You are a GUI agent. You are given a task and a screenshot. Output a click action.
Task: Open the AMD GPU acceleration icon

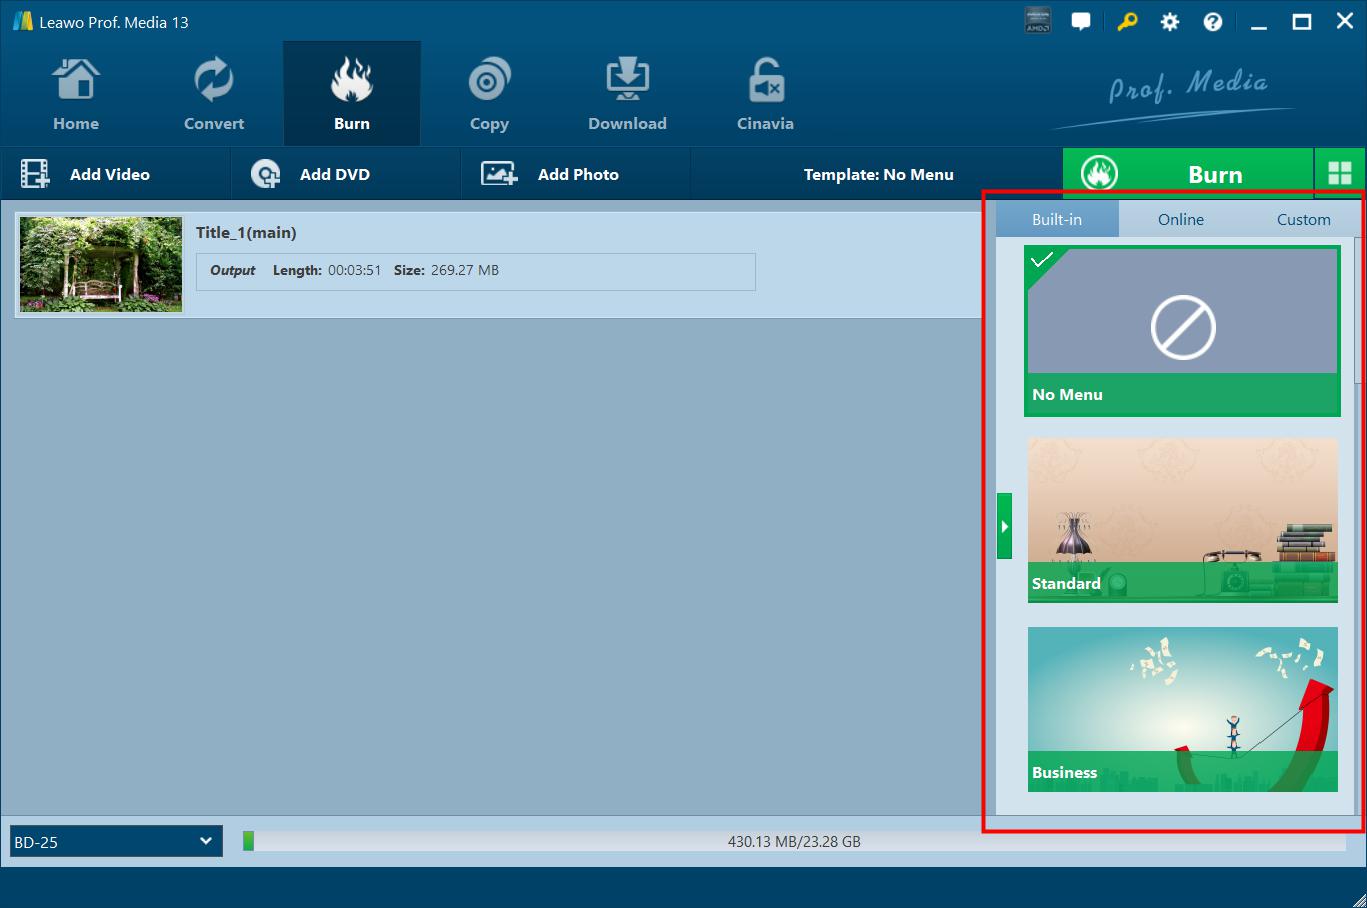tap(1038, 21)
